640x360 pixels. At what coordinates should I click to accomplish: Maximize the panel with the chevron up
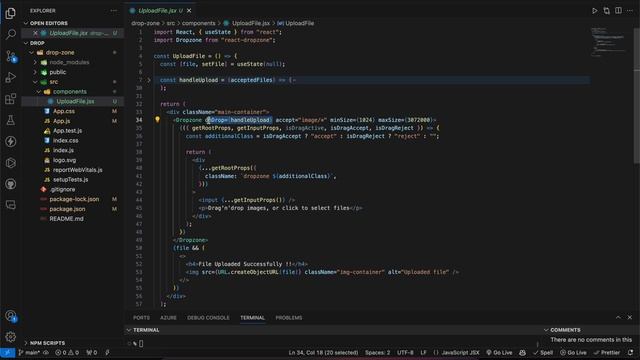pos(618,317)
